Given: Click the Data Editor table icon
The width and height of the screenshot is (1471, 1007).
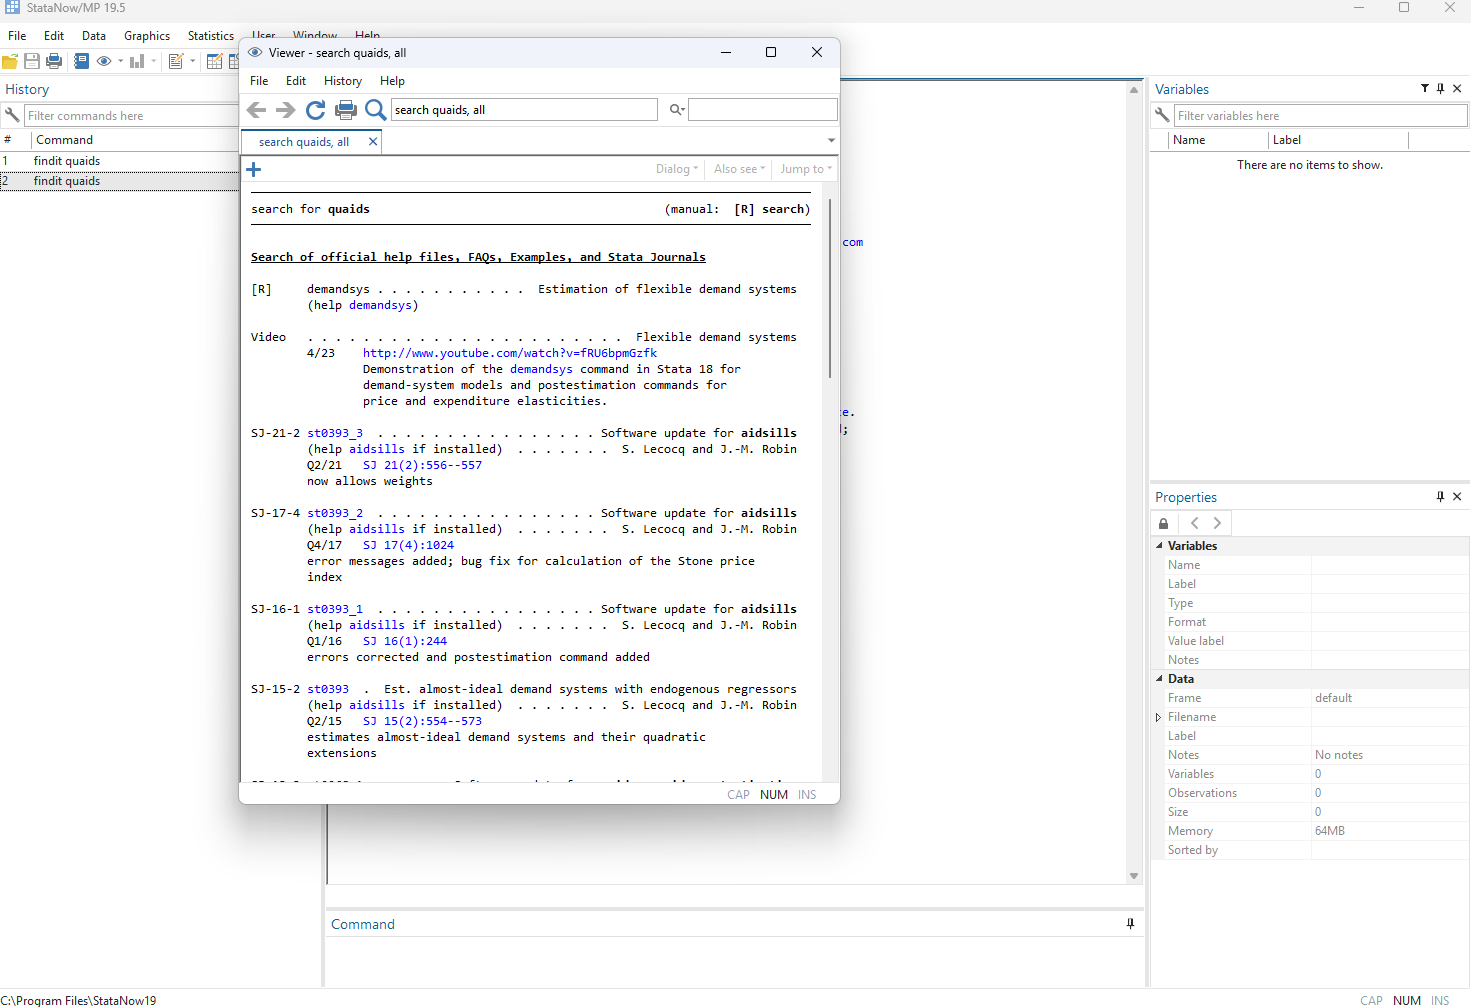Looking at the screenshot, I should click(x=214, y=61).
